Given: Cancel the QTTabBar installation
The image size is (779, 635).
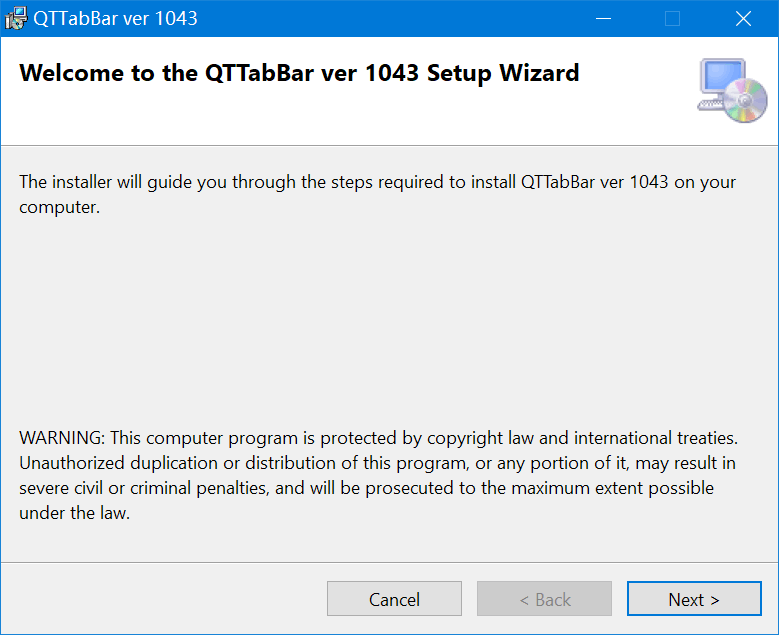Looking at the screenshot, I should point(394,599).
